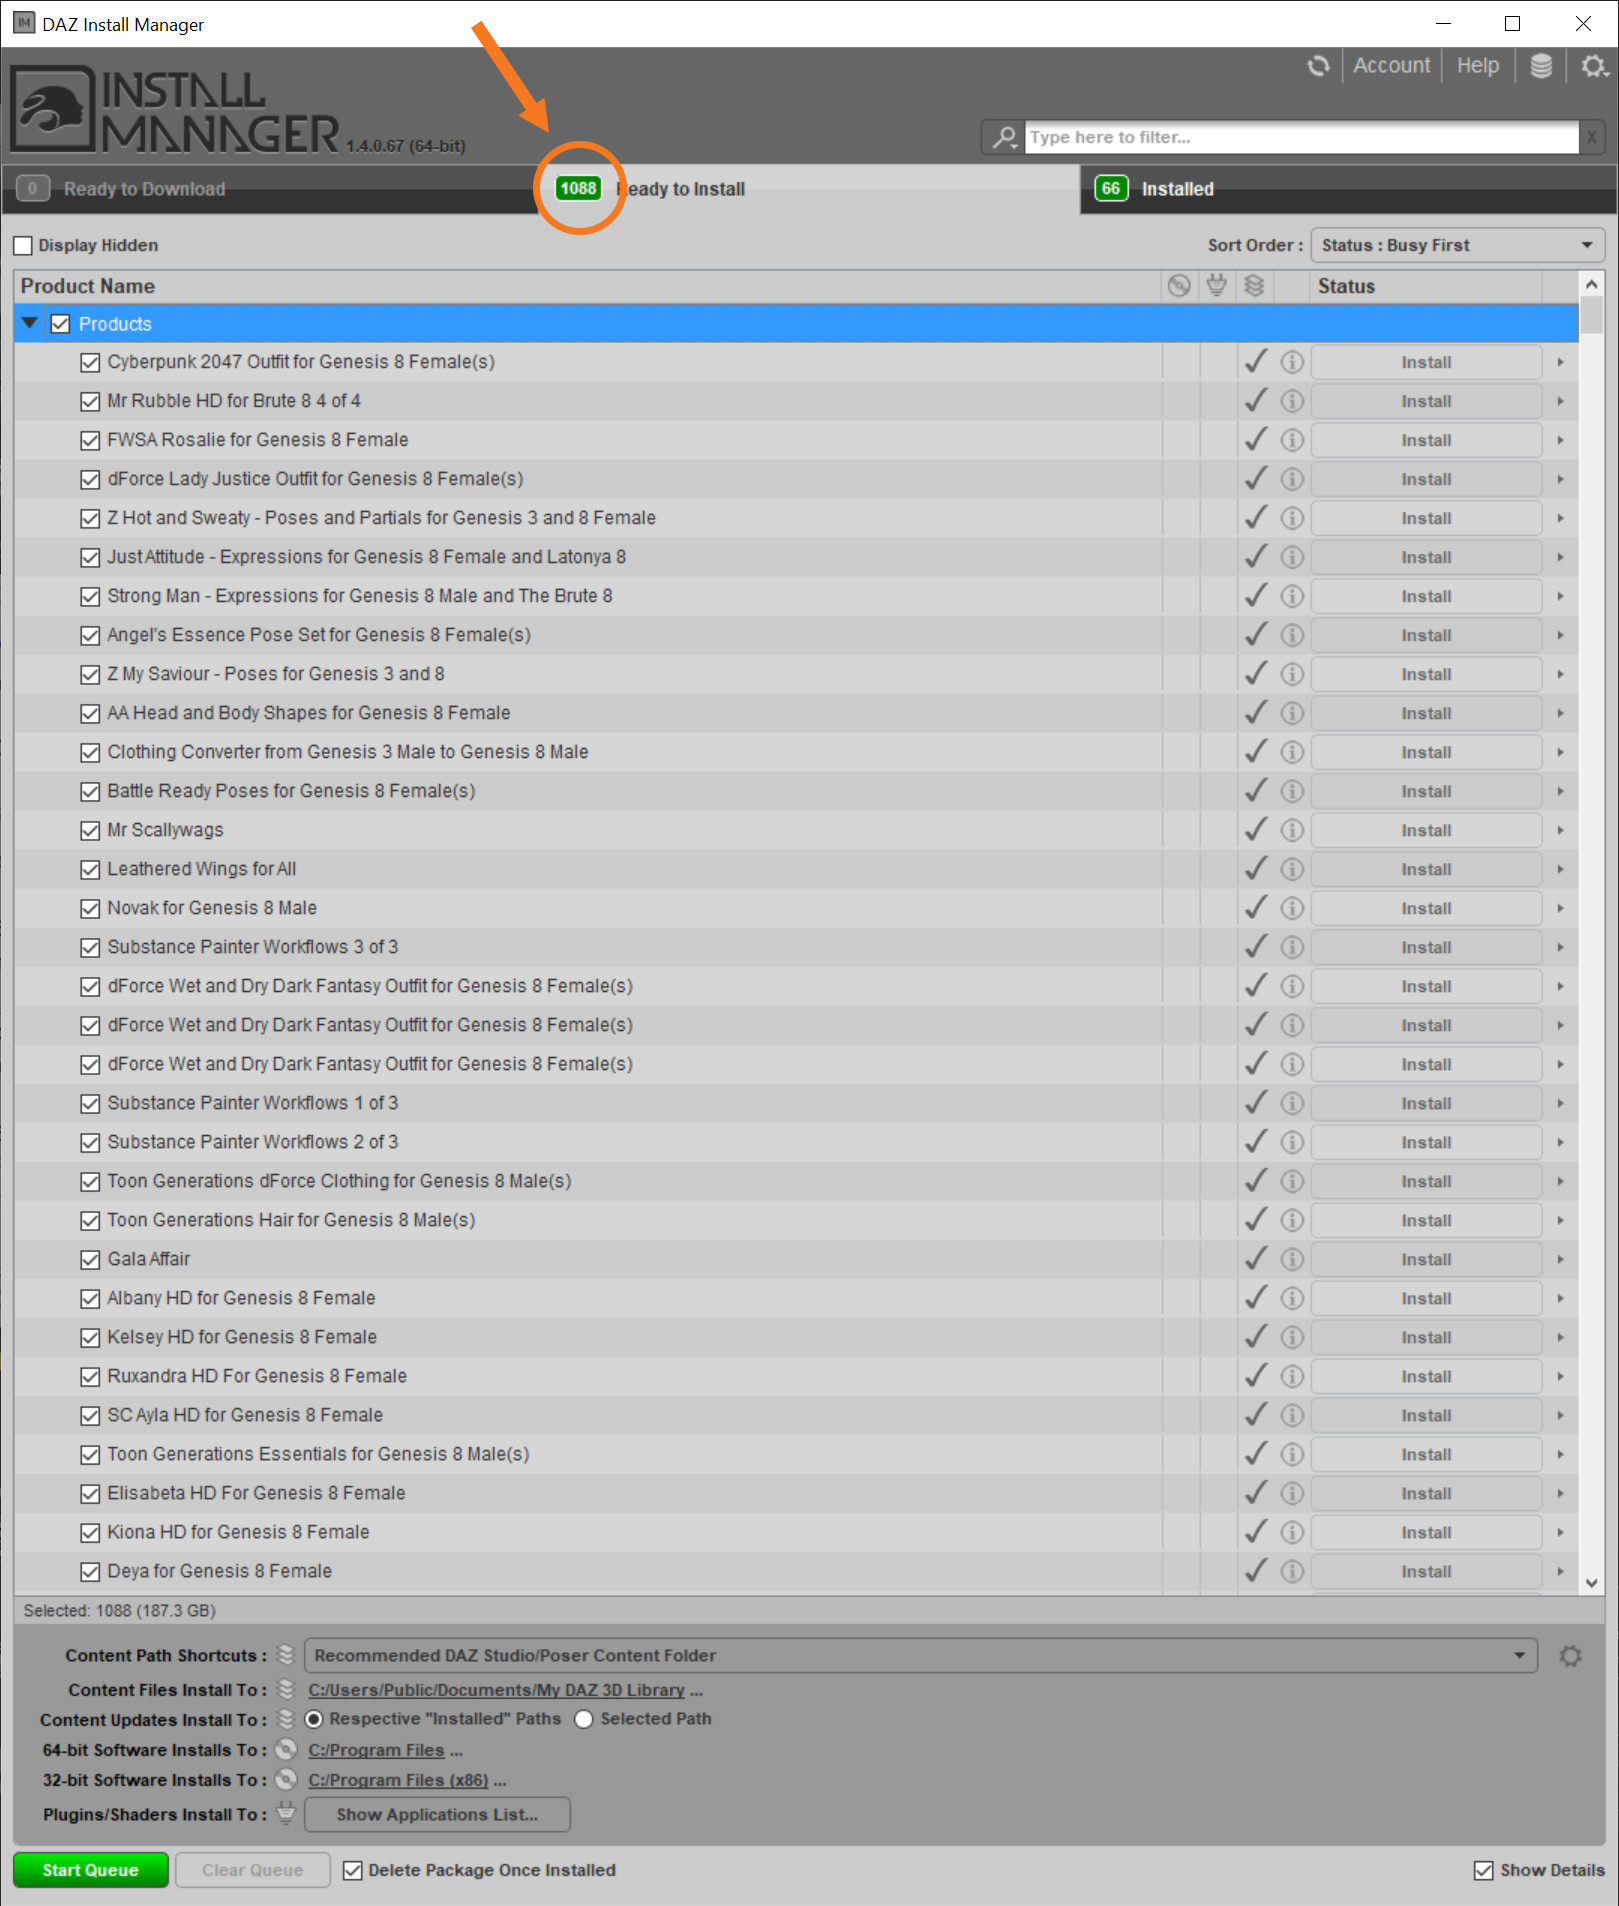
Task: Click the refresh sync icon in header
Action: click(1318, 66)
